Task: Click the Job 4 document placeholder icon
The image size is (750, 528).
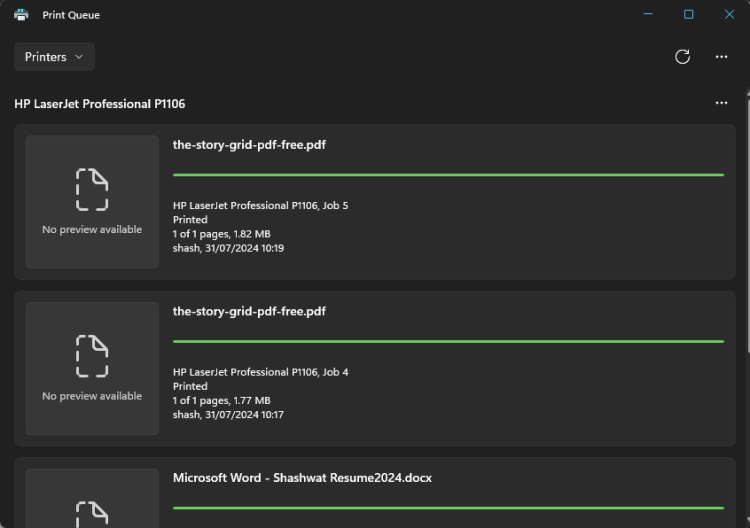Action: [92, 356]
